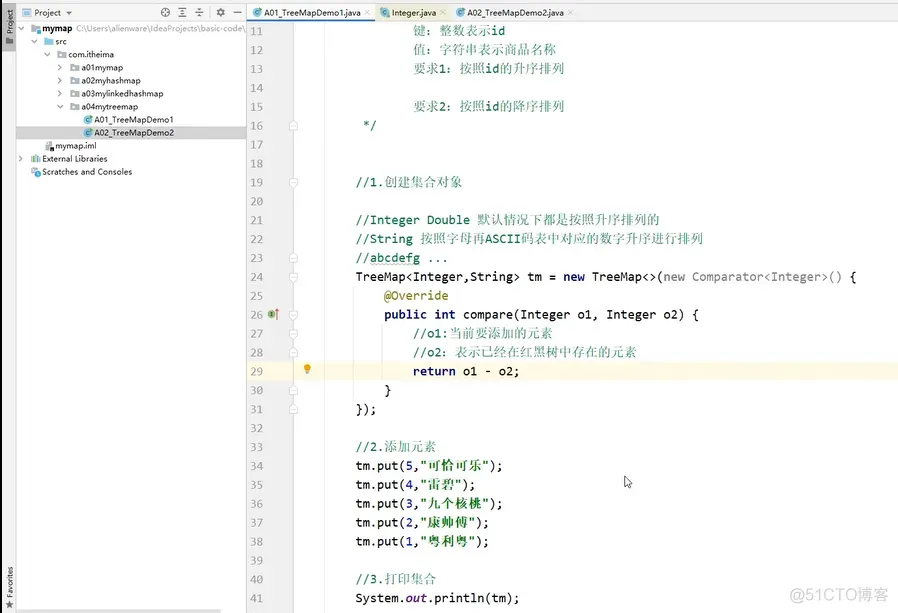Close the Integer.java tab
The image size is (898, 613).
442,13
